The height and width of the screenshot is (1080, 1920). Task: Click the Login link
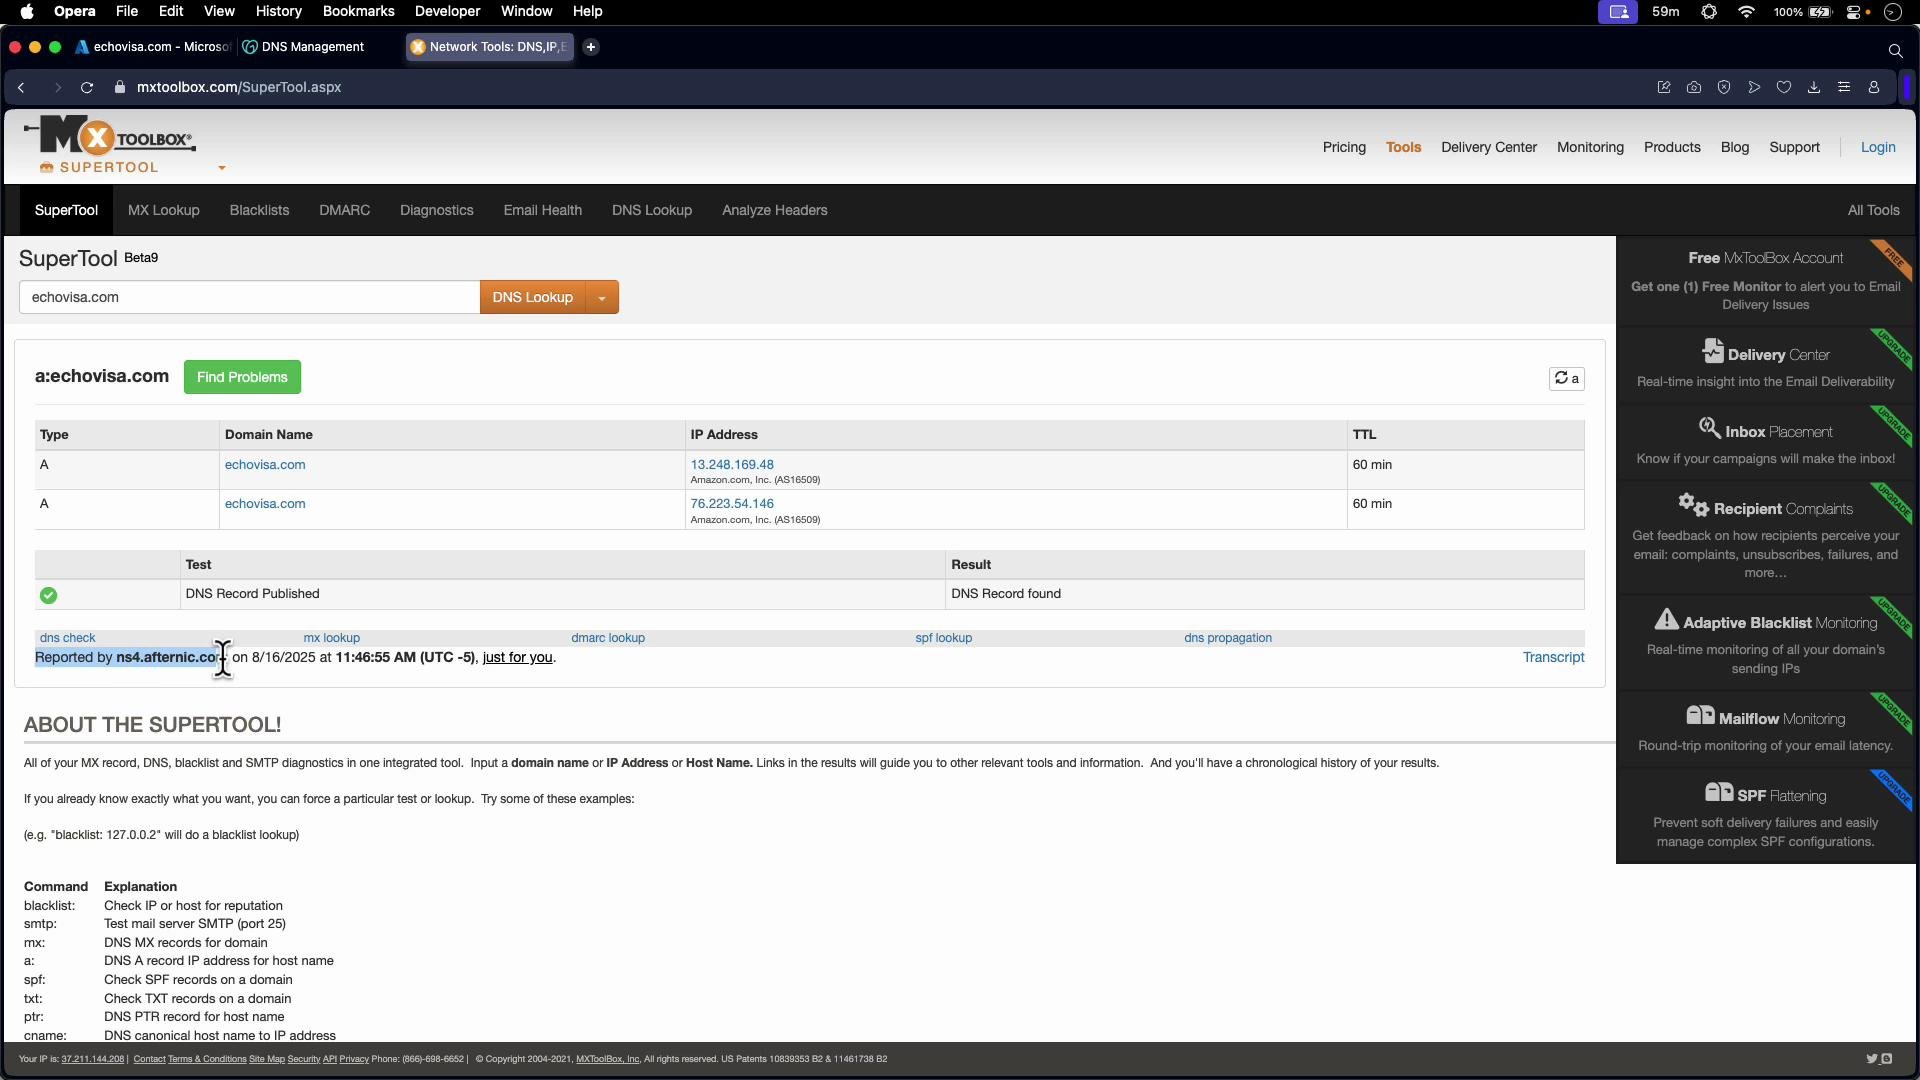[x=1878, y=148]
